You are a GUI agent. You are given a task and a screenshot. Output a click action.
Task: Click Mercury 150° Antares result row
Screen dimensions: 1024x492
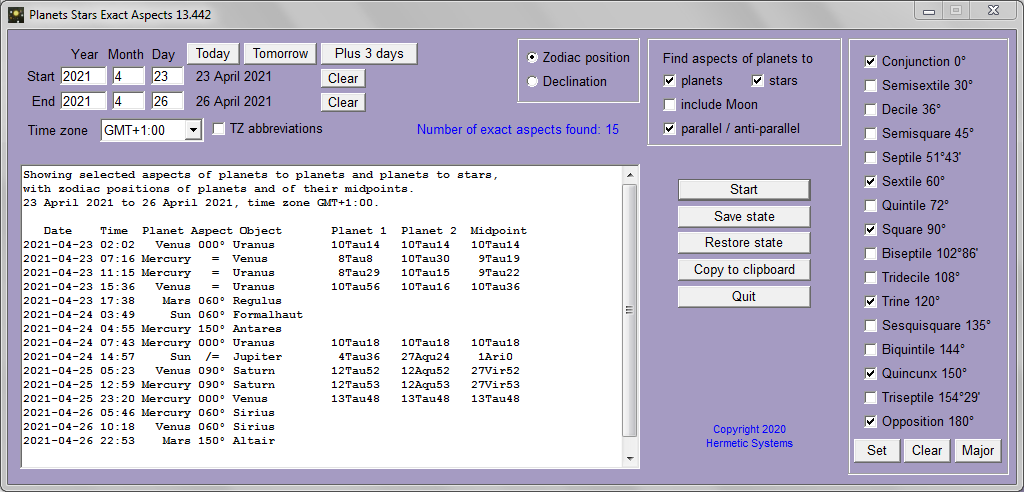click(x=153, y=329)
